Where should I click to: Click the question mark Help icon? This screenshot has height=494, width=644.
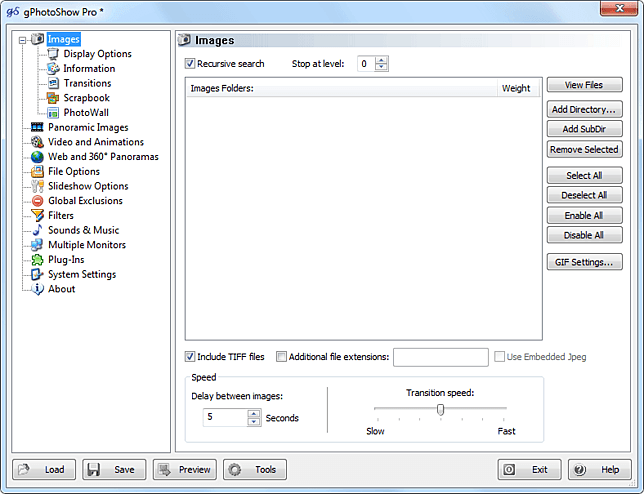[x=580, y=469]
